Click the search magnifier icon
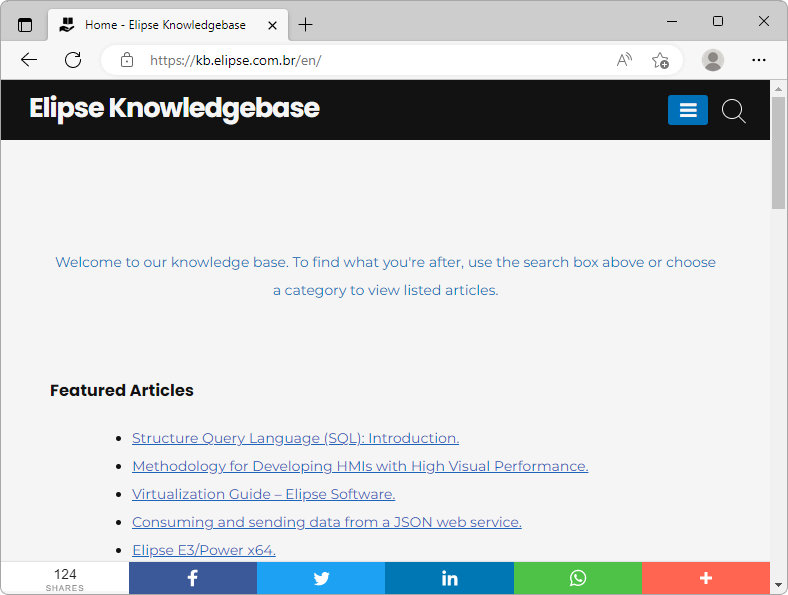788x595 pixels. click(733, 111)
